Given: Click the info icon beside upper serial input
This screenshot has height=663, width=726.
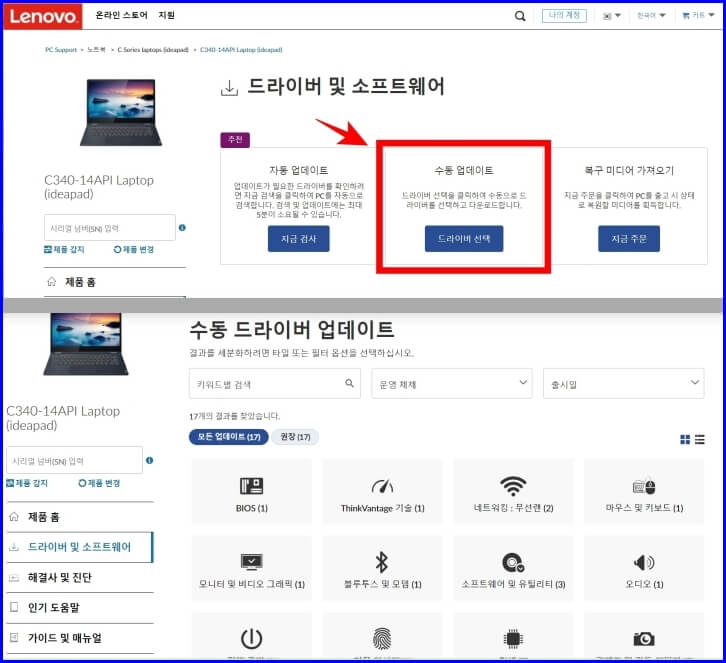Looking at the screenshot, I should coord(182,228).
